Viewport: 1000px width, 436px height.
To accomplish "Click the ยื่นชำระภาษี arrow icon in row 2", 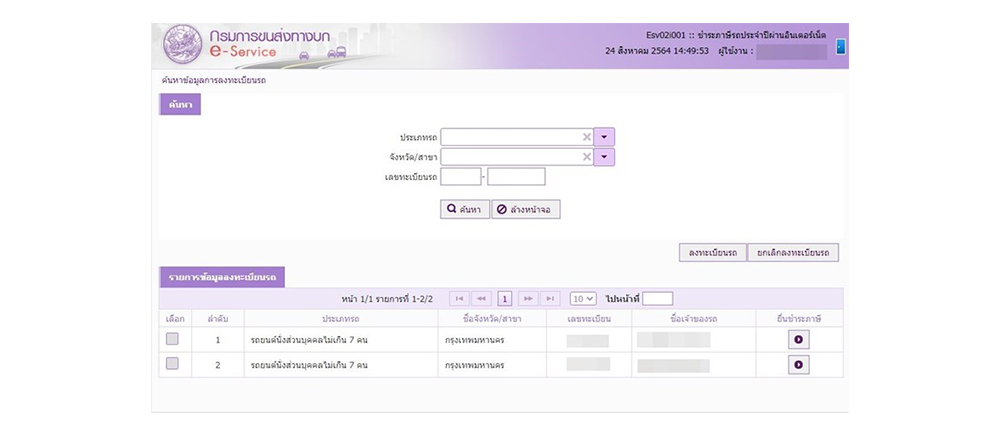I will coord(798,365).
